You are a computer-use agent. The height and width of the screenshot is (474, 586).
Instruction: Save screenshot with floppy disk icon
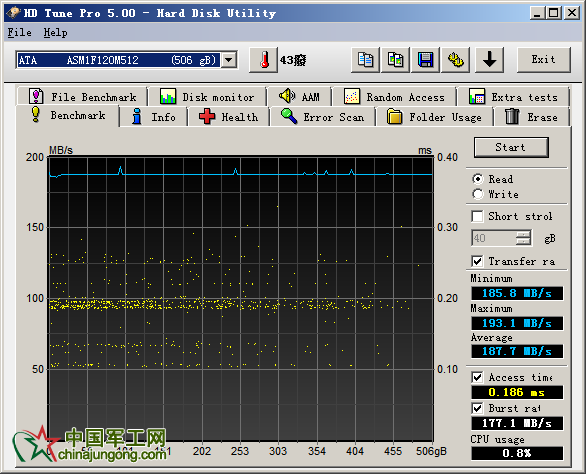(425, 60)
